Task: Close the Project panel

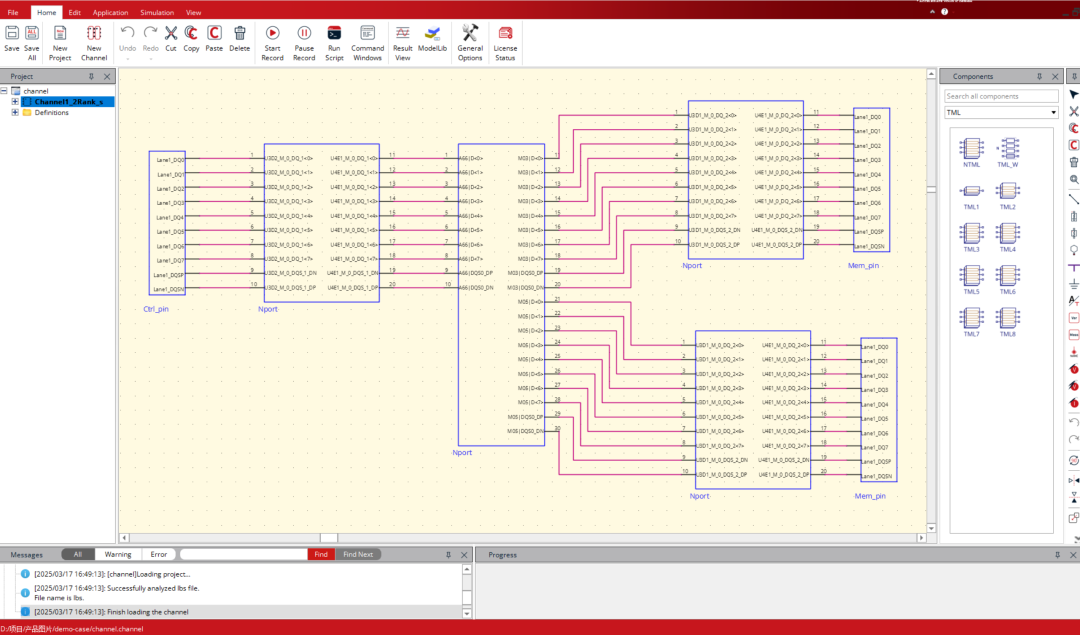Action: click(x=107, y=76)
